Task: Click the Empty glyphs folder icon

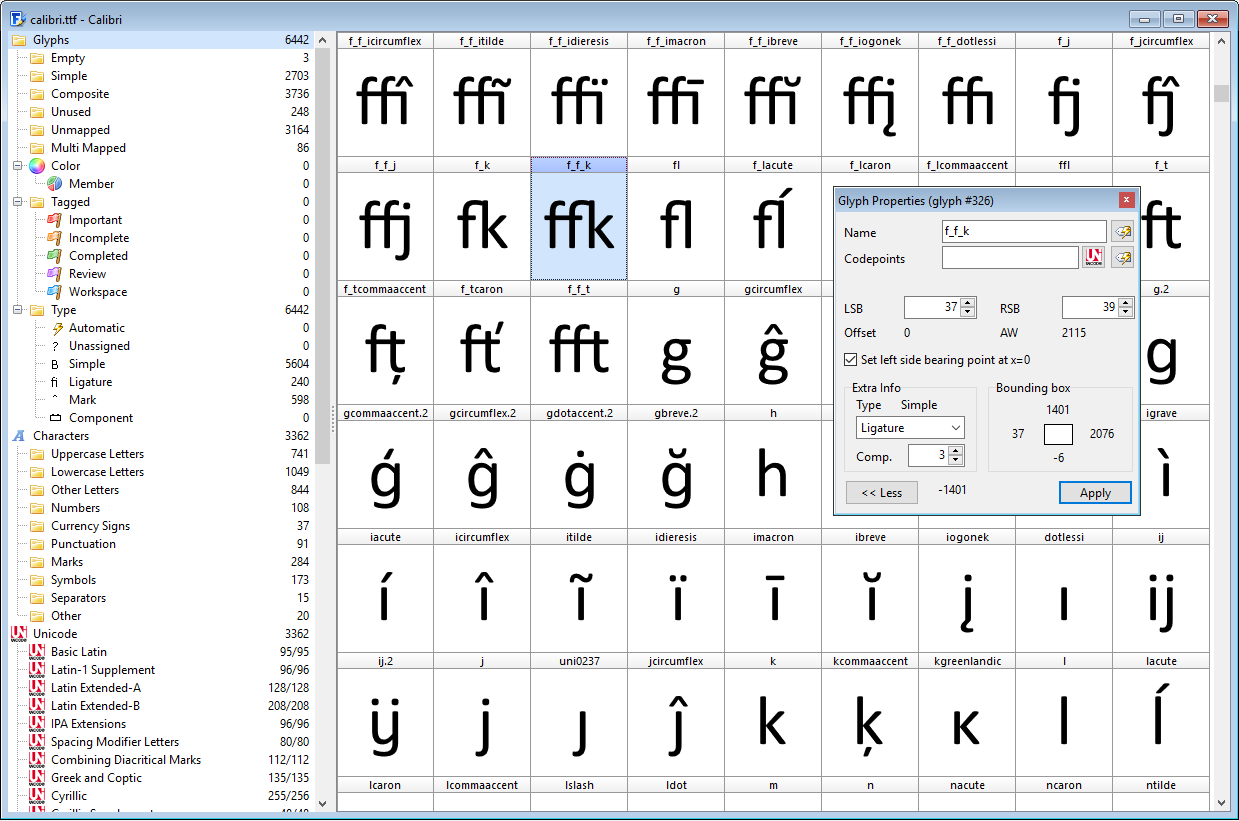Action: [x=37, y=58]
